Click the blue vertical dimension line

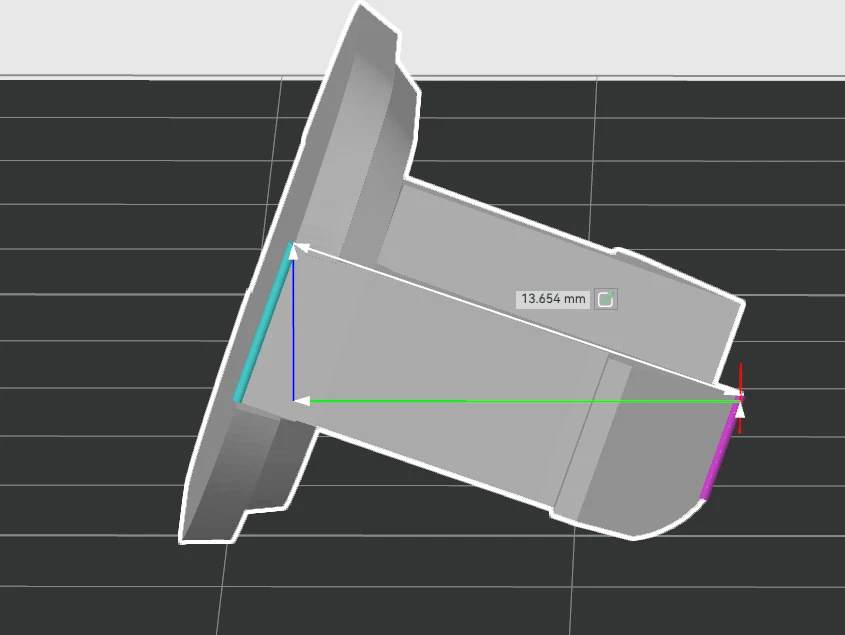[293, 330]
